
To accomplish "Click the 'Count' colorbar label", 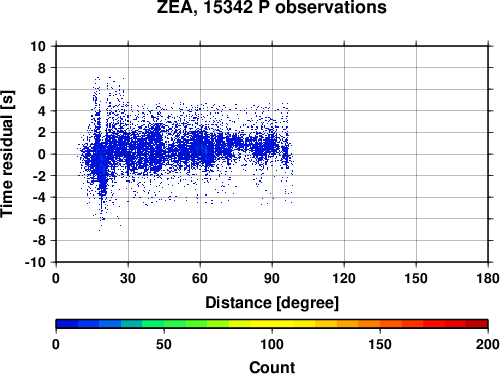I will pos(272,367).
